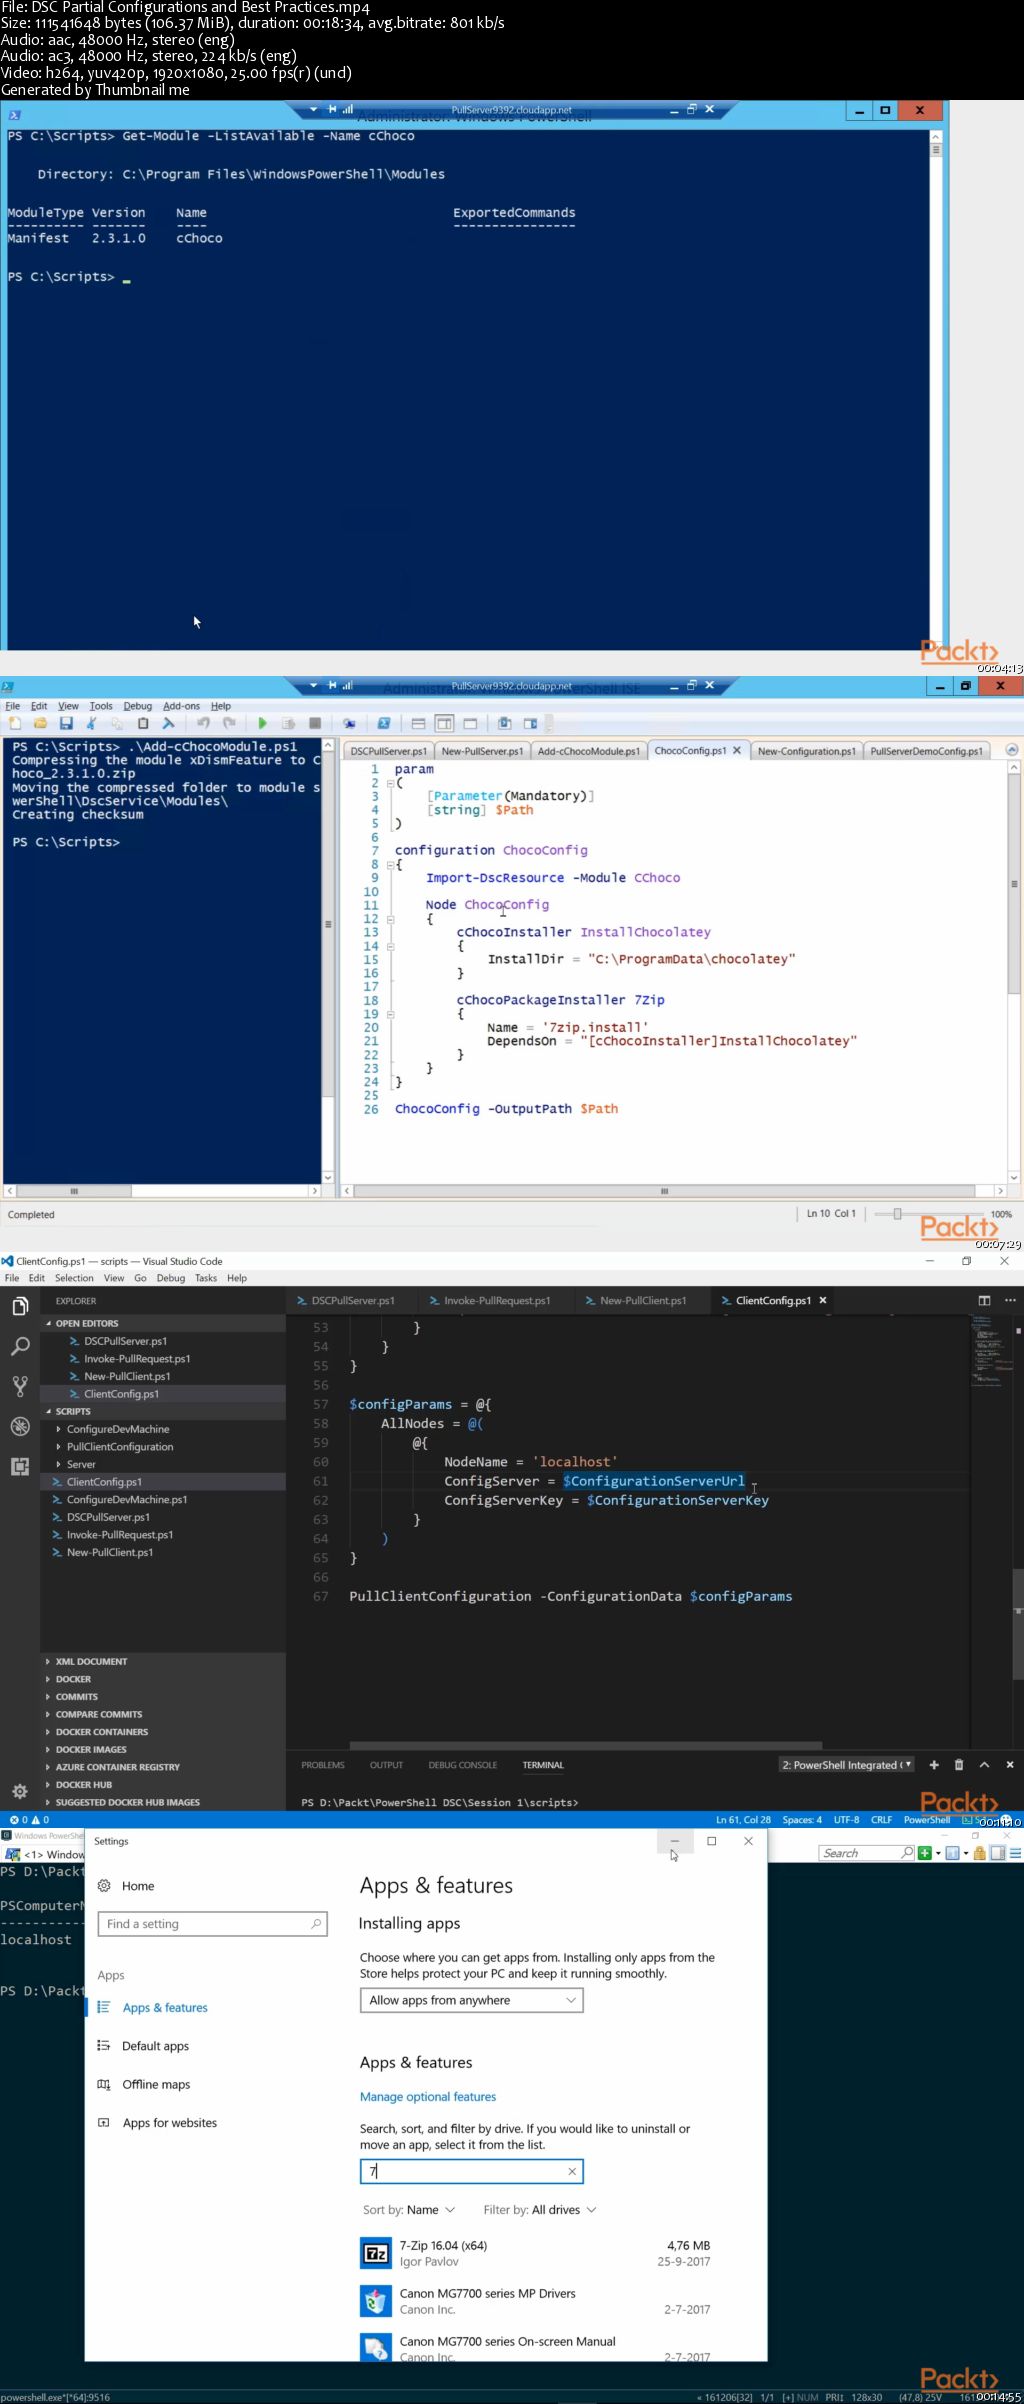
Task: Click the Paste clipboard icon in ISE toolbar
Action: (143, 723)
